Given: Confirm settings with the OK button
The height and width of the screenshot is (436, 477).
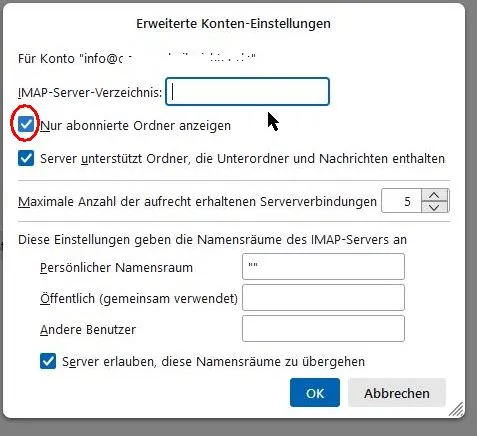Looking at the screenshot, I should (x=315, y=393).
